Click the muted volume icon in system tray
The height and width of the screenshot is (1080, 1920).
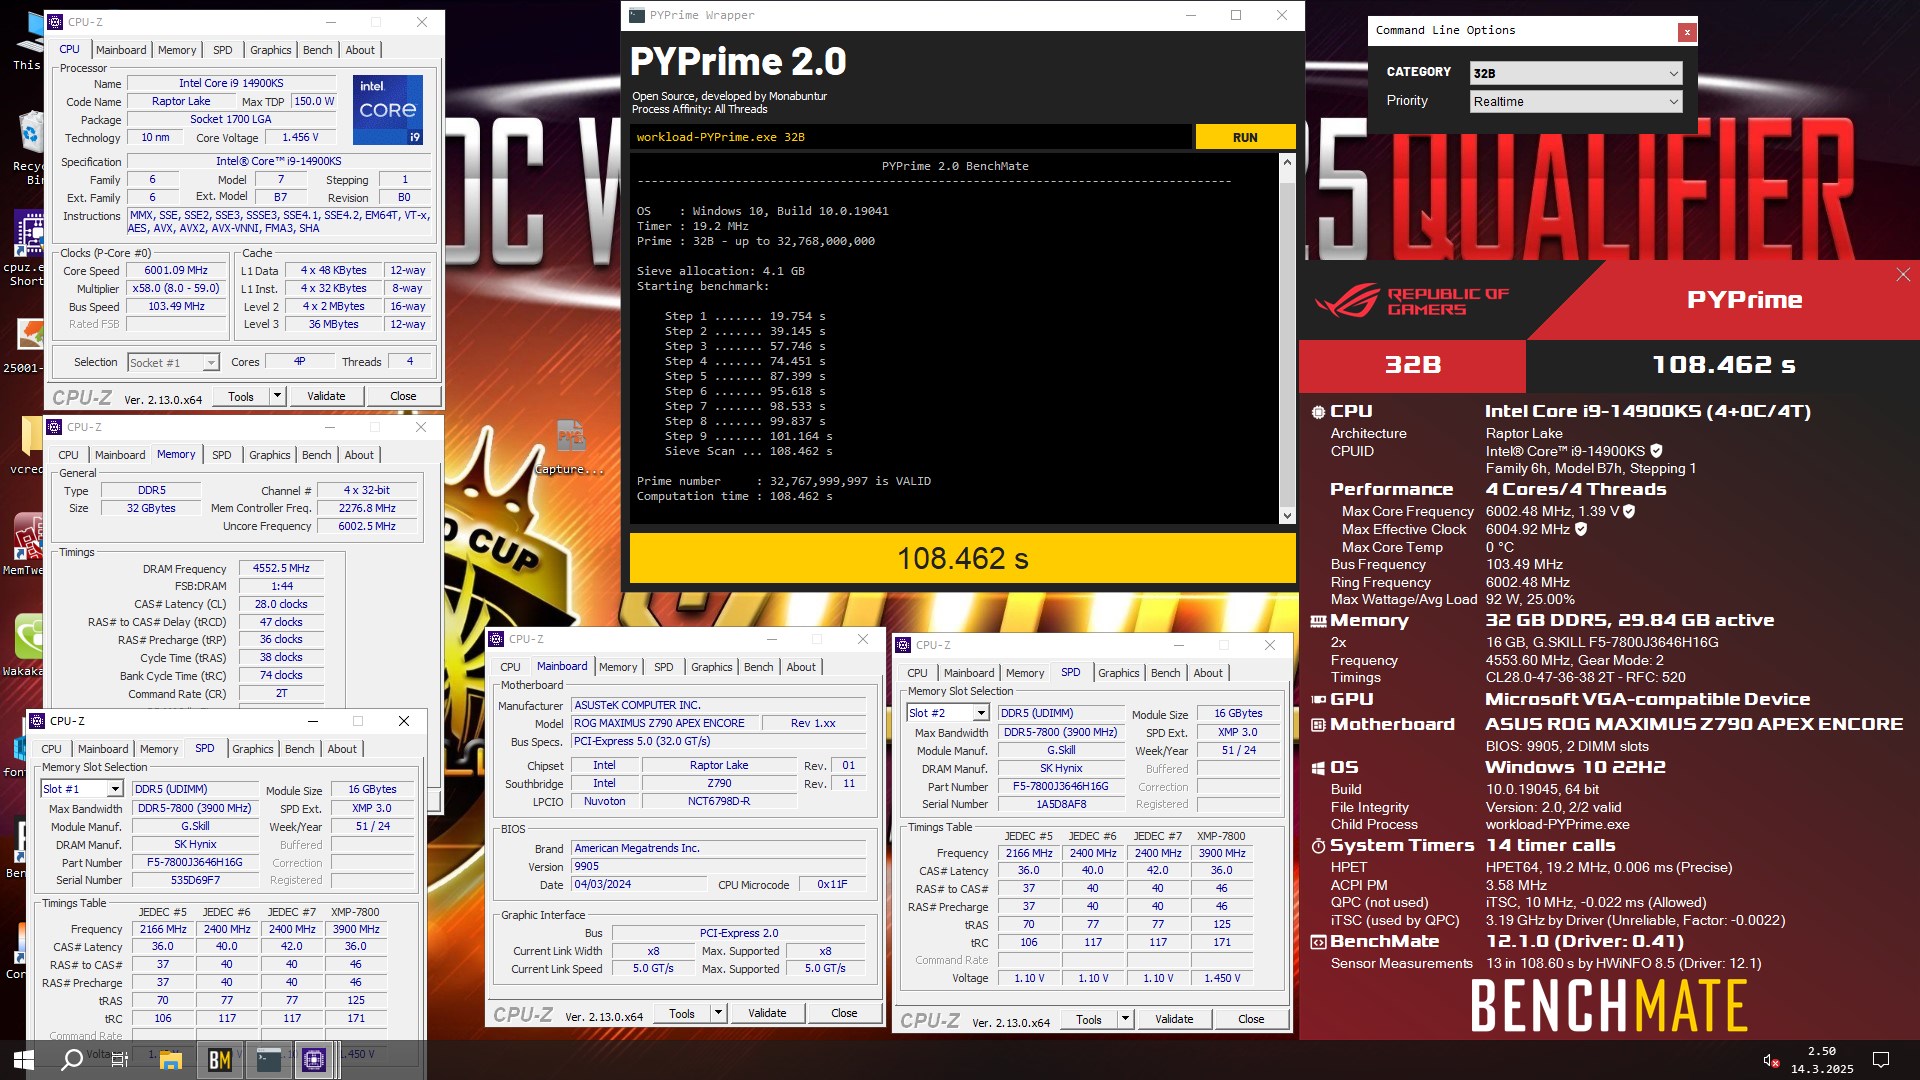tap(1769, 1060)
